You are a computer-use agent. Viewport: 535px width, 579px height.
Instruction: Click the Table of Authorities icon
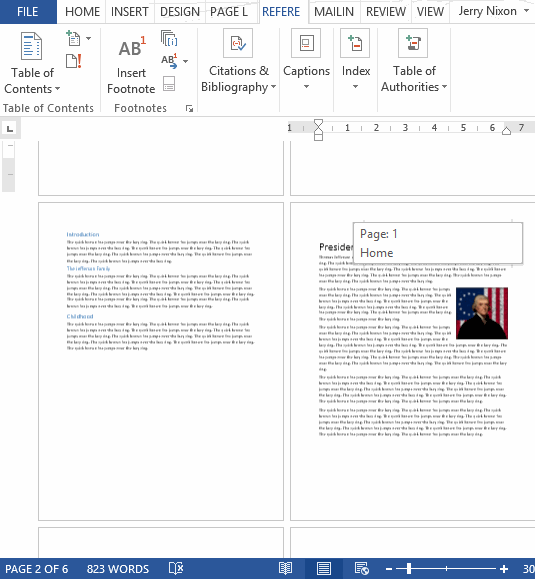pos(413,43)
